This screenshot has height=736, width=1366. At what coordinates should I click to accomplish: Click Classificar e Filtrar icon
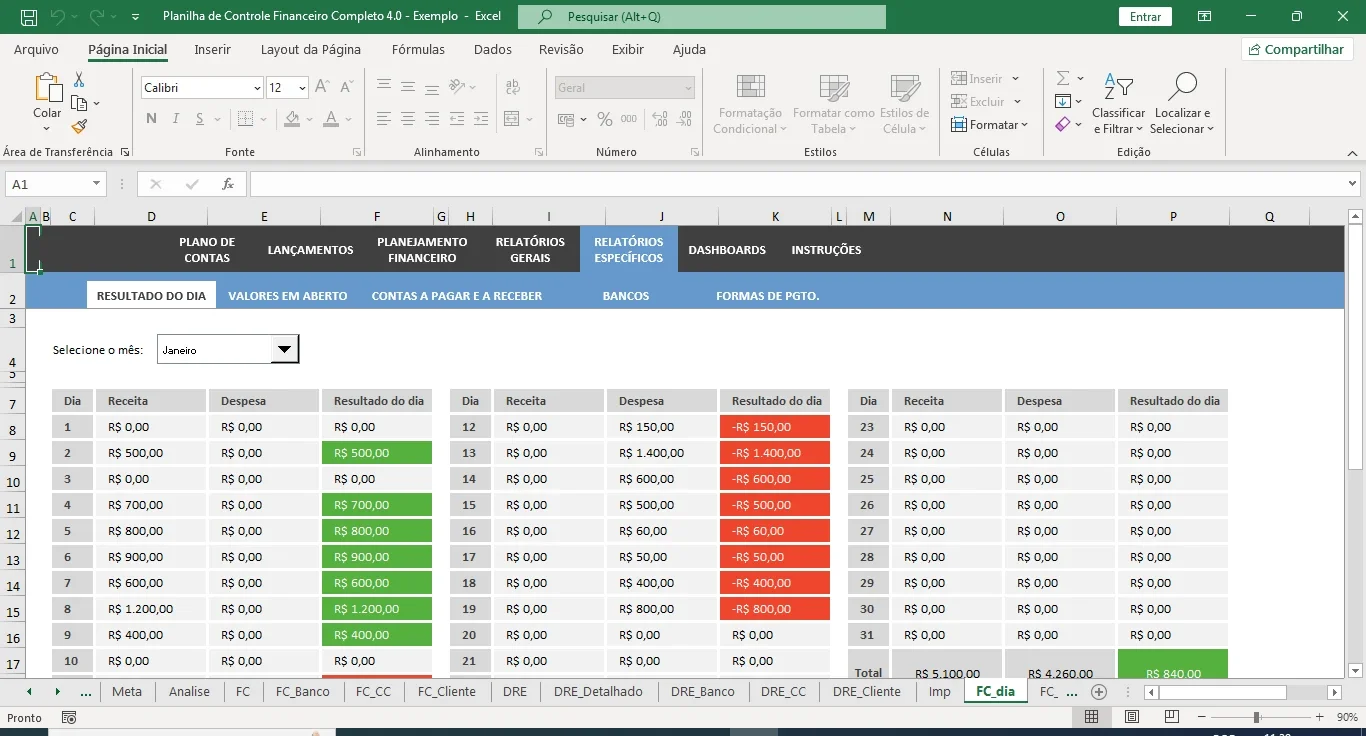tap(1118, 87)
